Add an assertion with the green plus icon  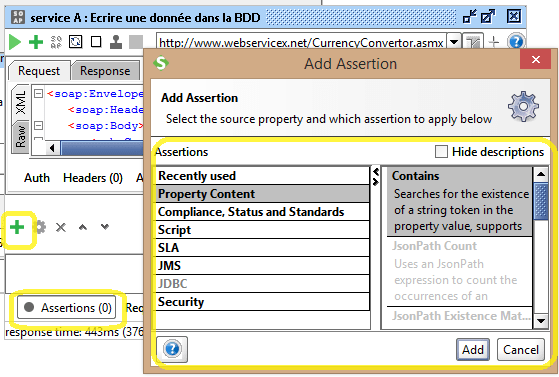tap(17, 227)
